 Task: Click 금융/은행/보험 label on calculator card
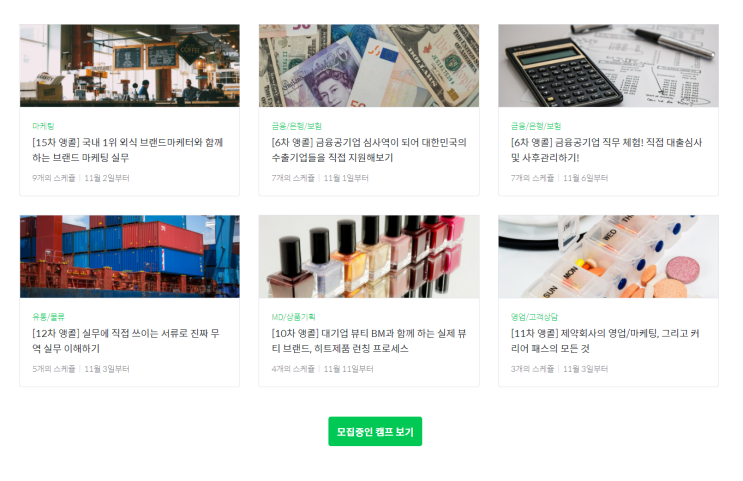[536, 126]
